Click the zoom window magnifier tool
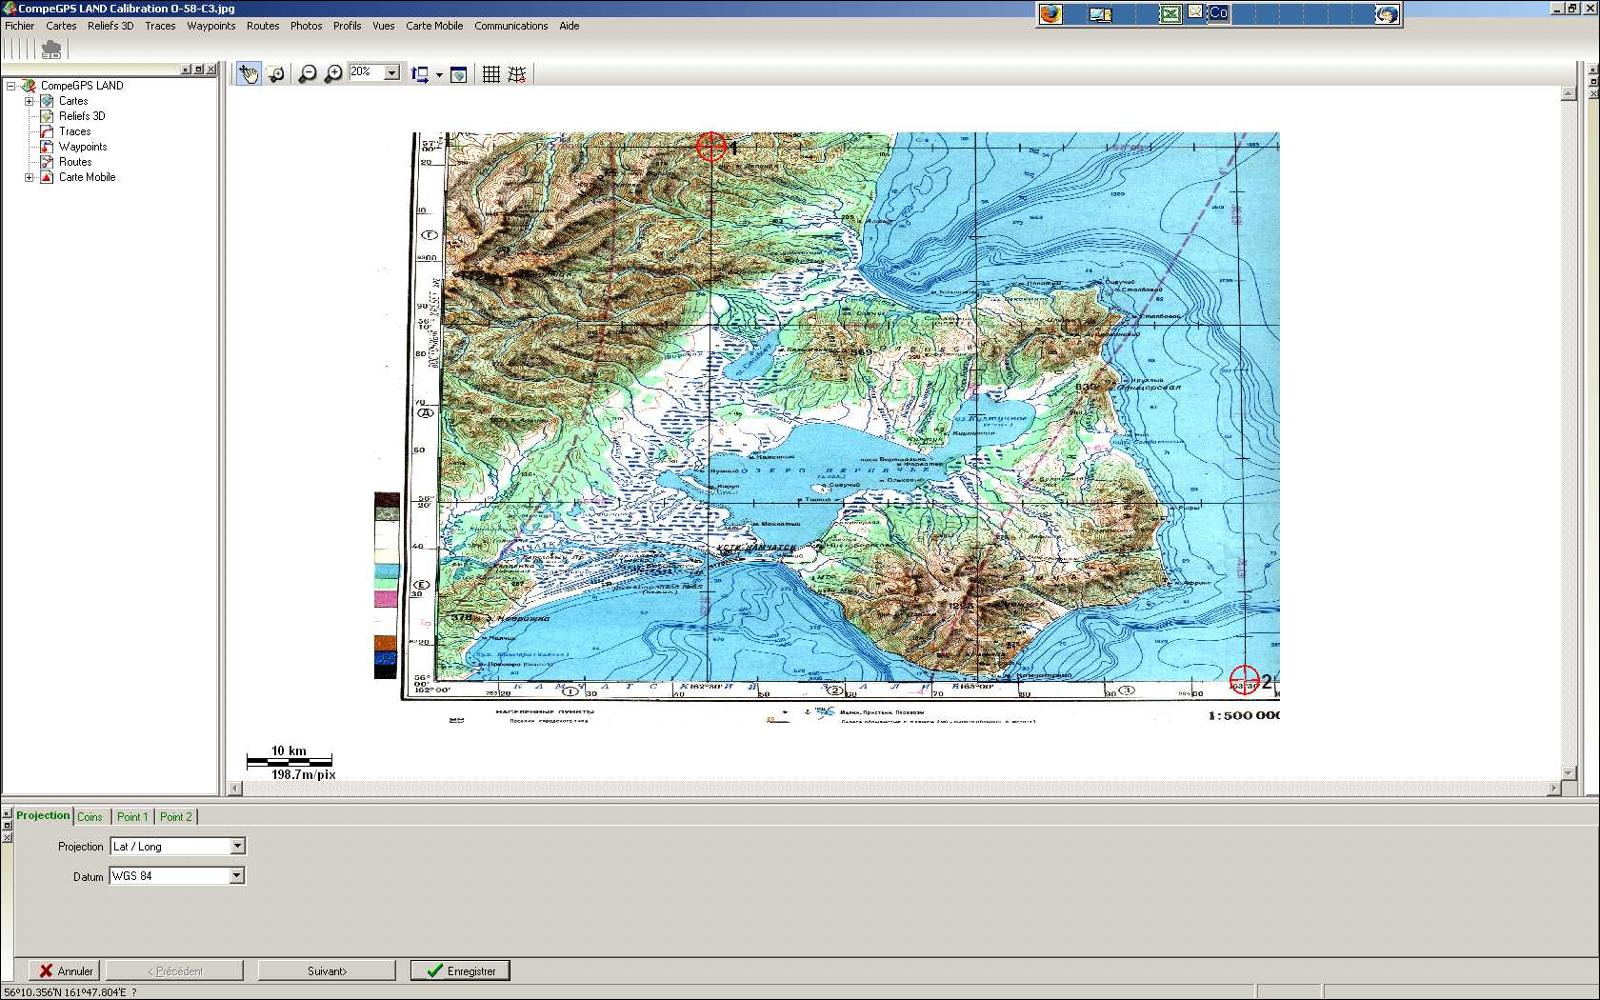 (276, 74)
